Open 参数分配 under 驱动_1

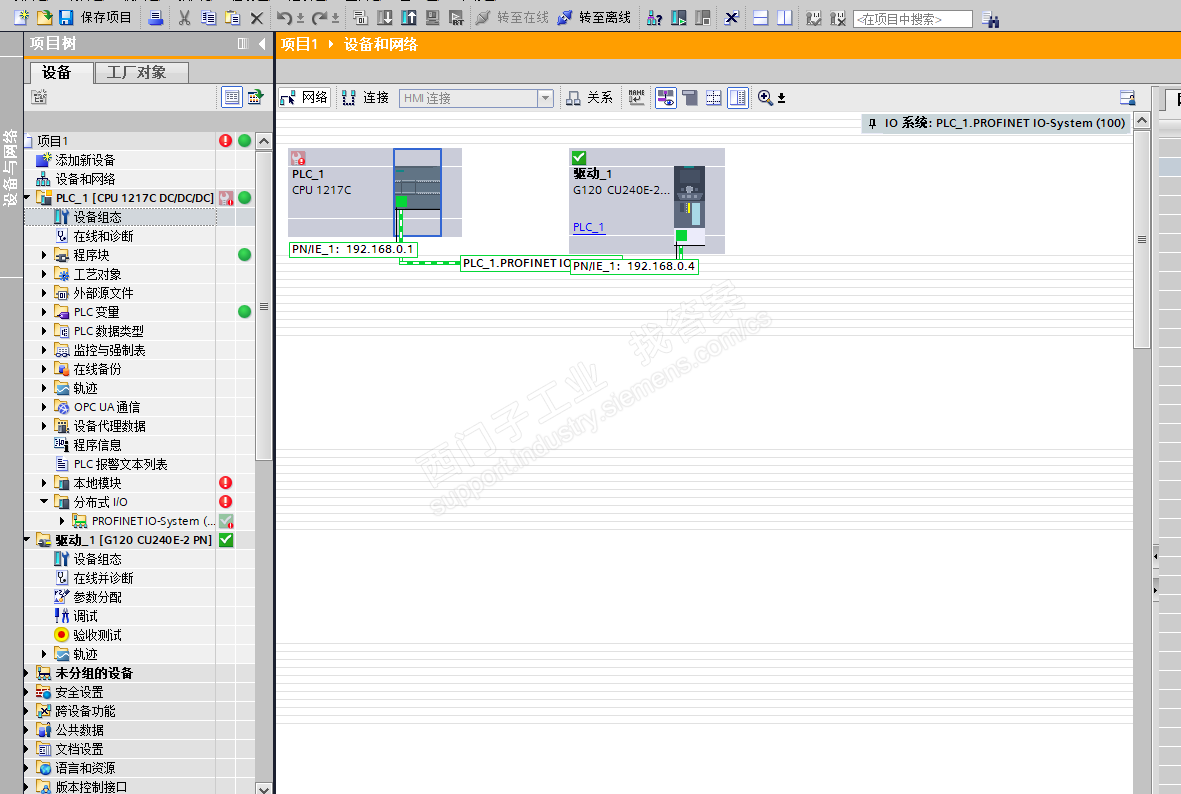click(97, 597)
